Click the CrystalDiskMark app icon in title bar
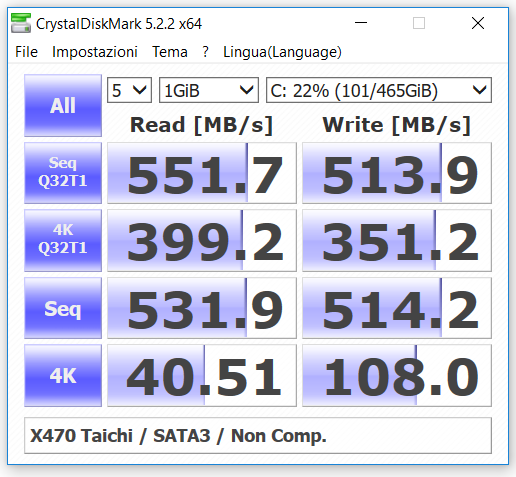 (x=21, y=23)
